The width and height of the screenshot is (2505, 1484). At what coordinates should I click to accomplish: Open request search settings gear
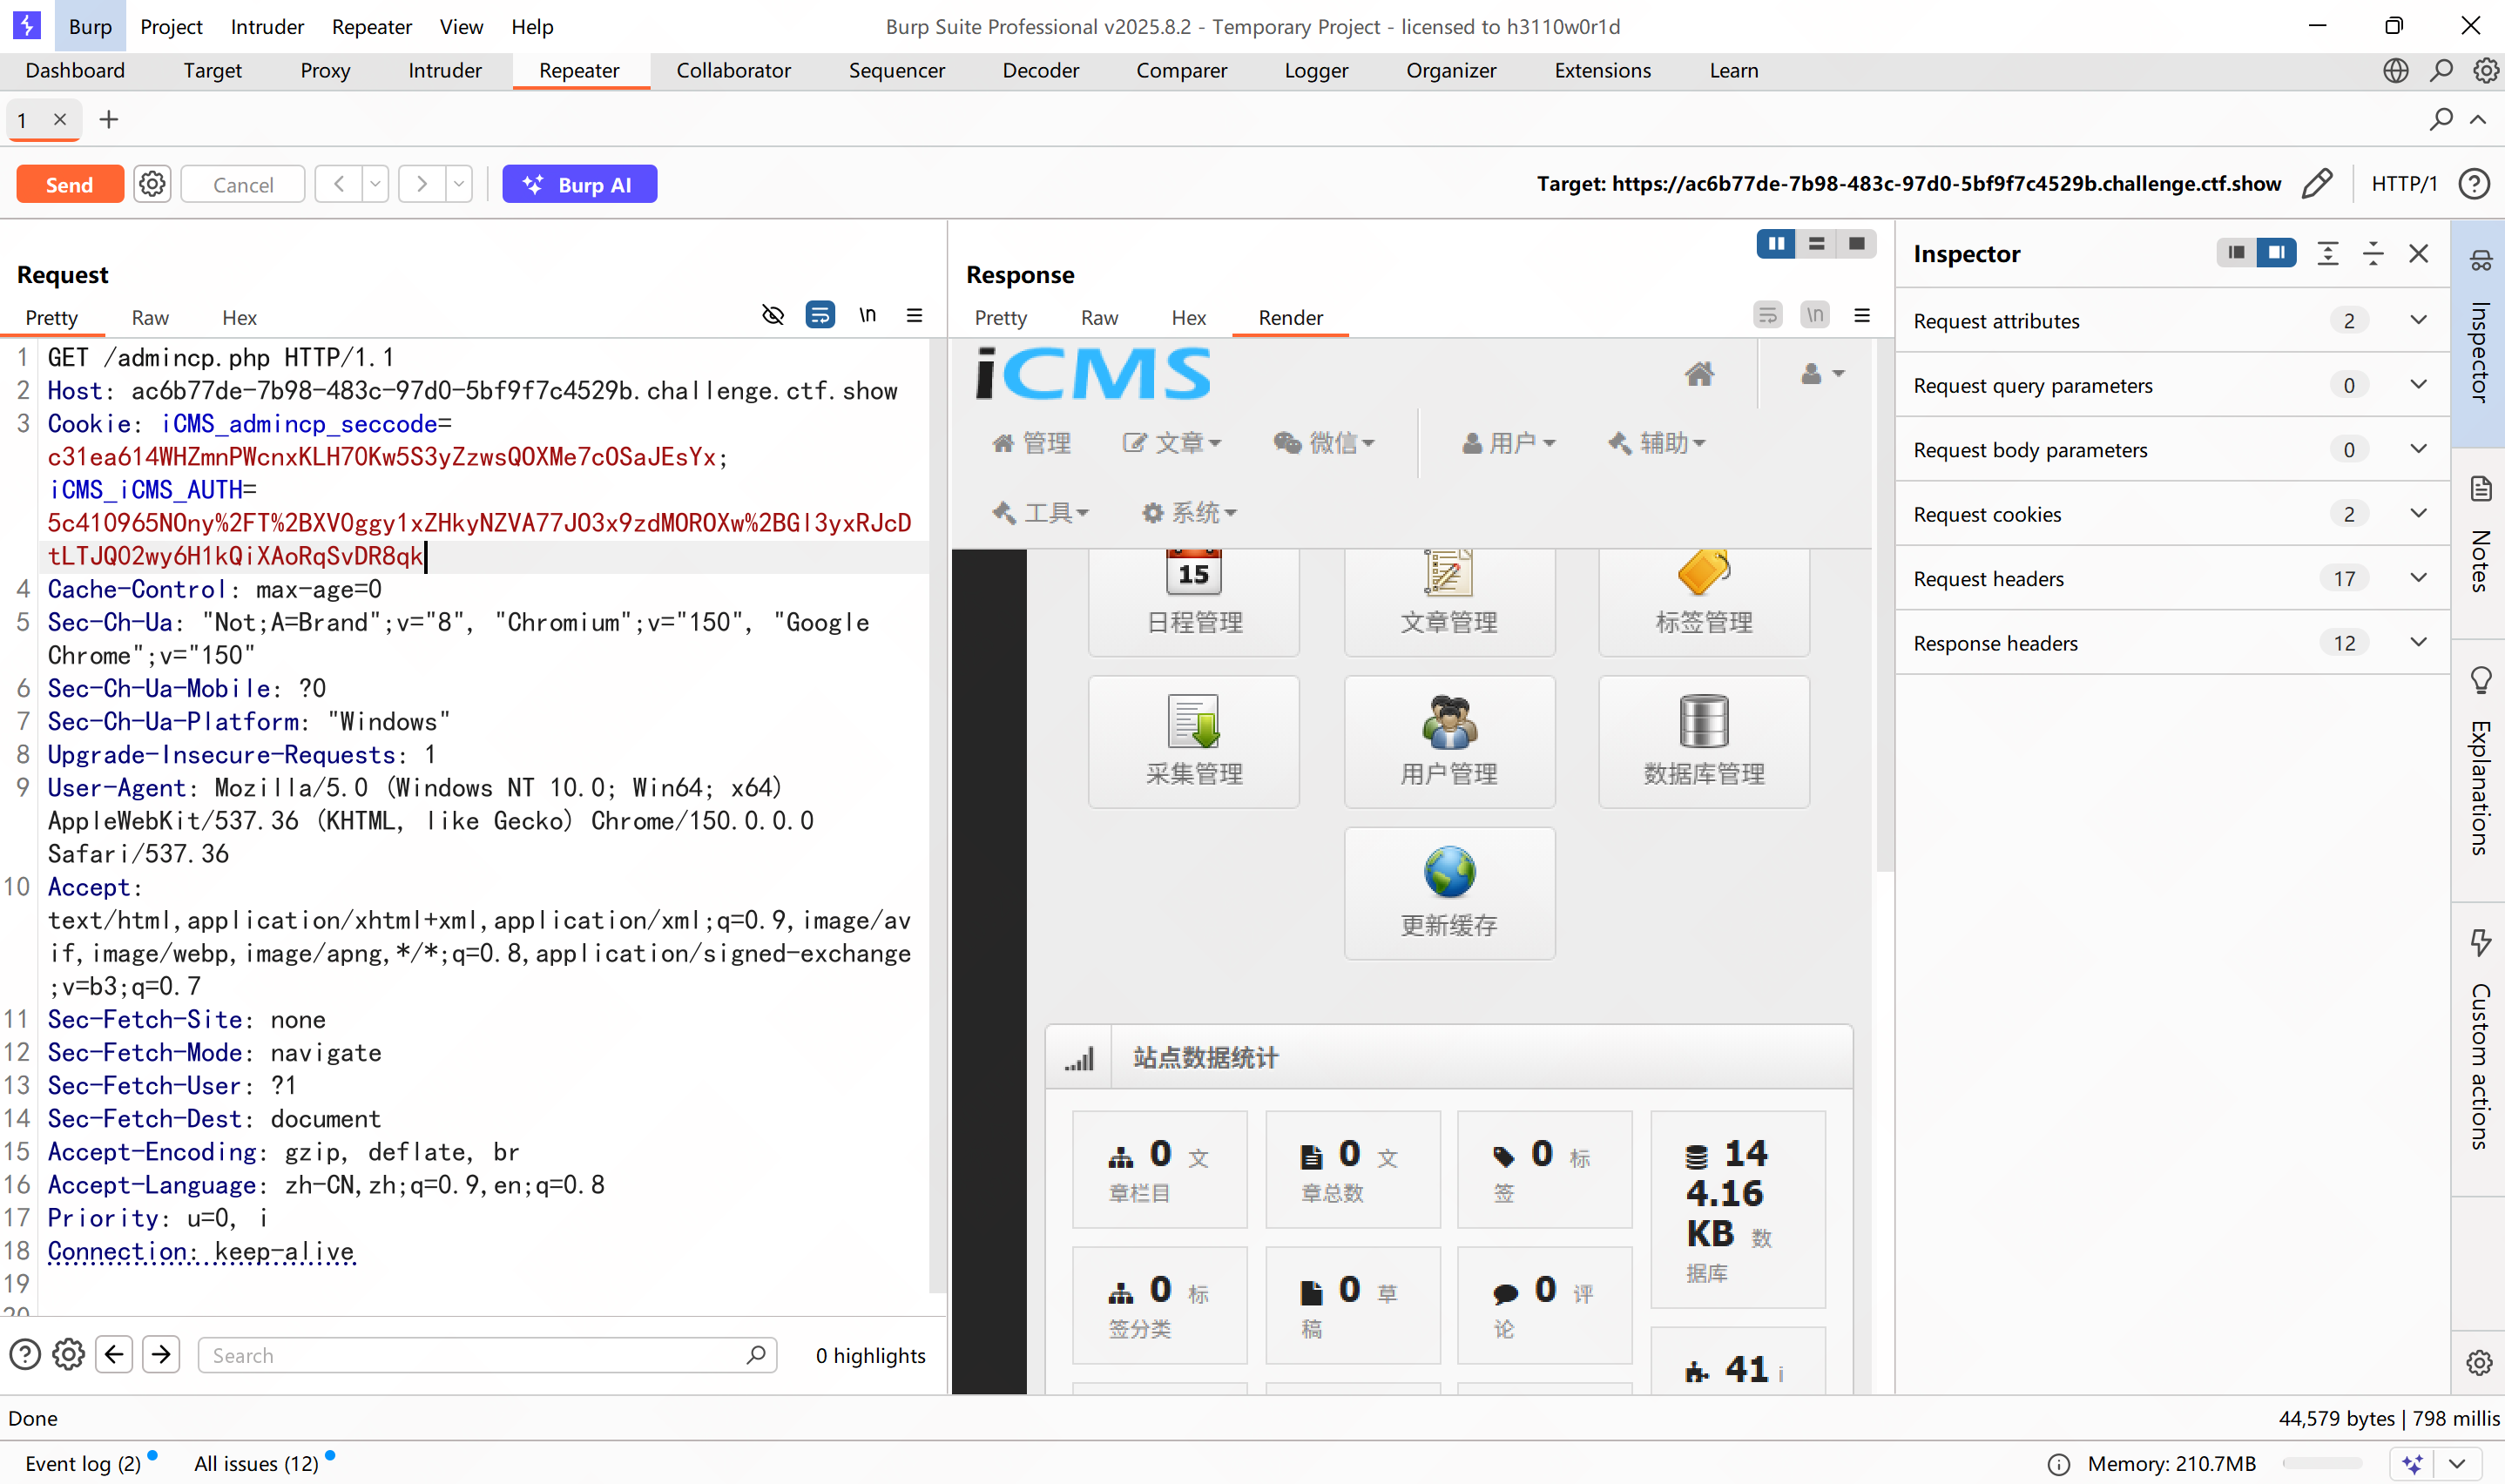coord(69,1355)
